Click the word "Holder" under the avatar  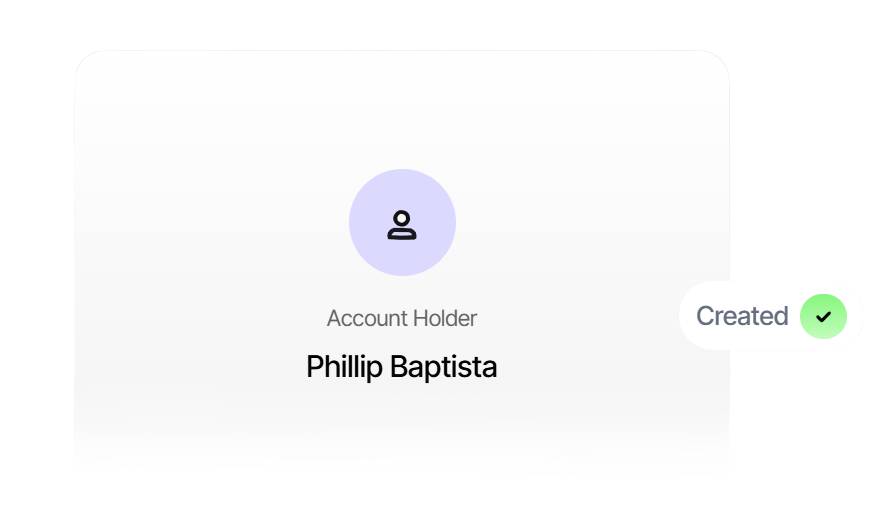click(x=440, y=318)
